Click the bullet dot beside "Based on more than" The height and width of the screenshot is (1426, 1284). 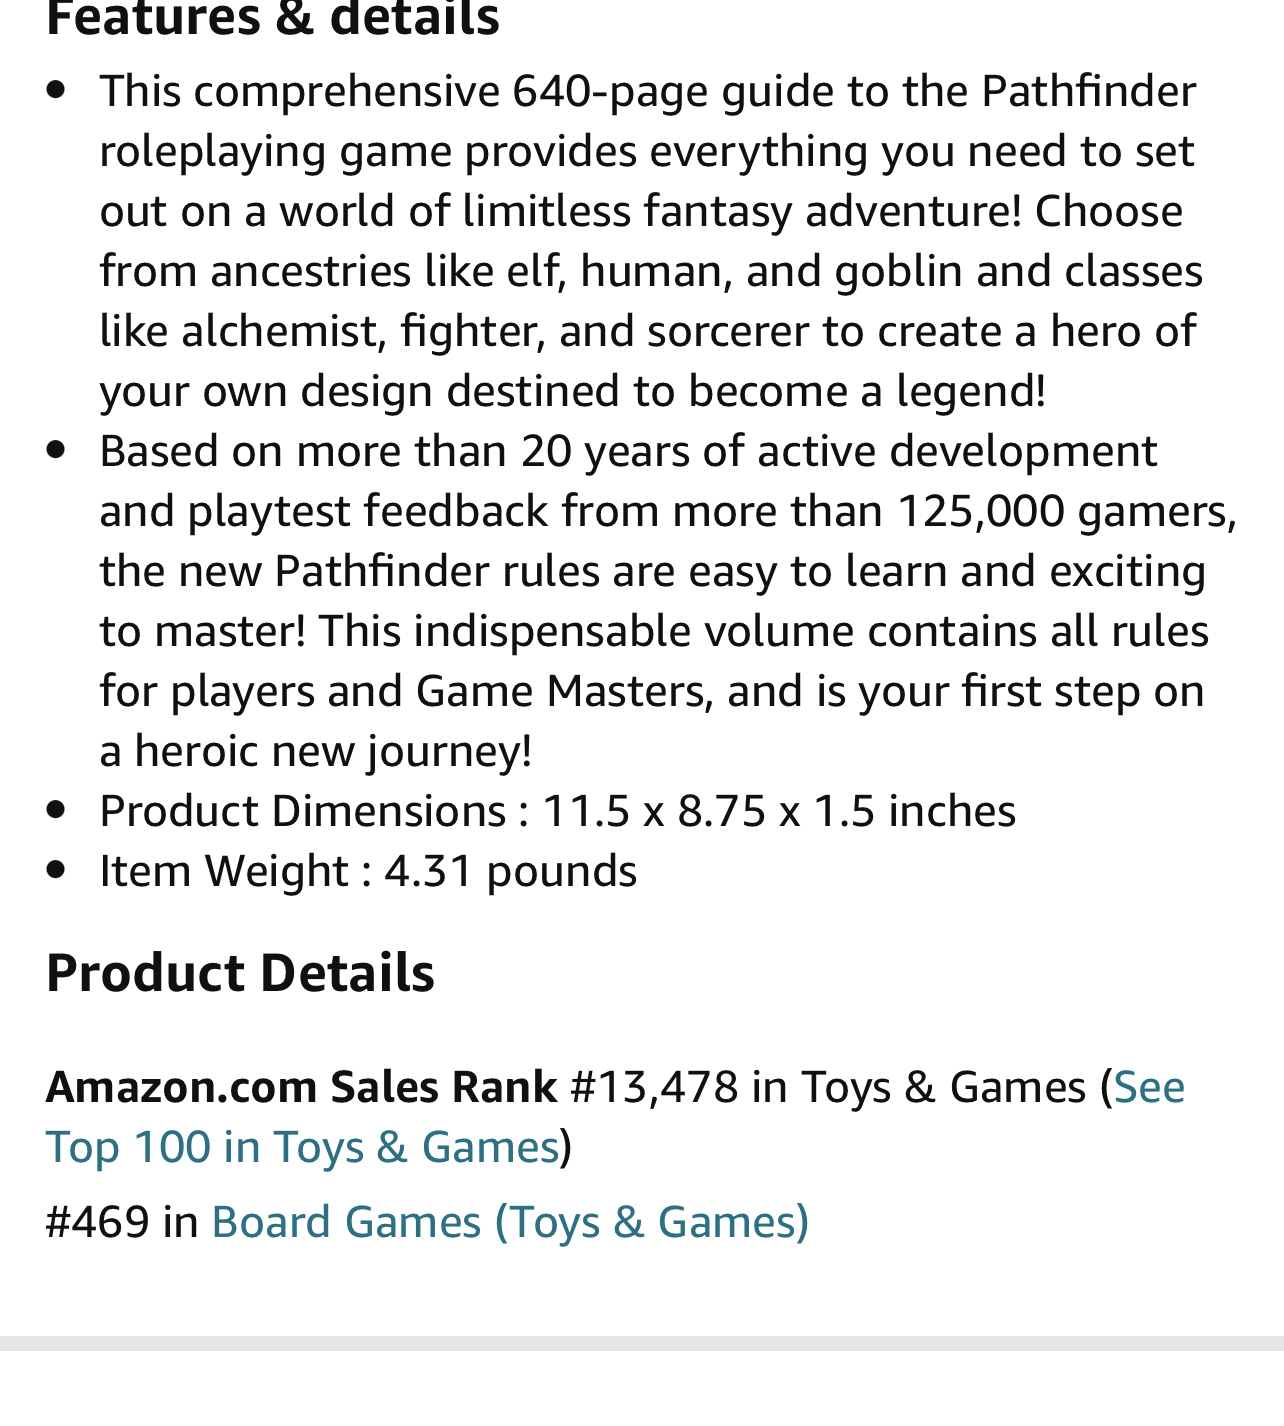click(x=56, y=450)
